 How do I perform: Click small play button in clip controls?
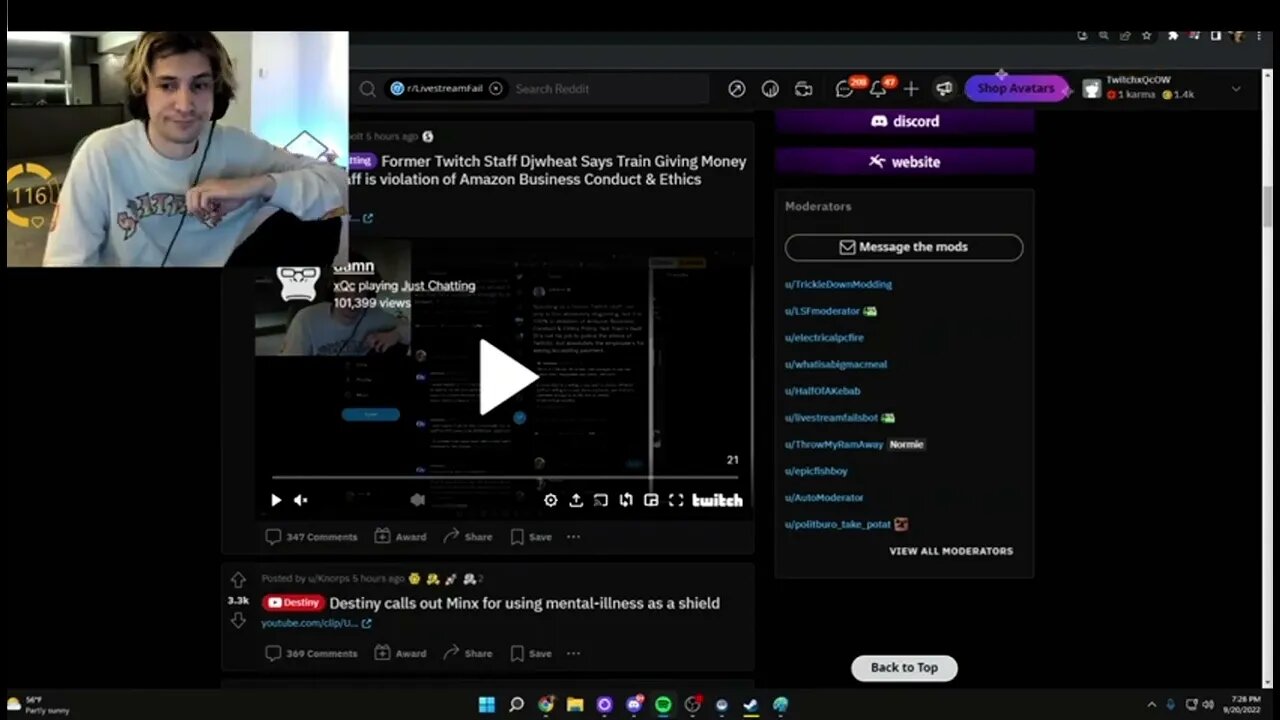point(276,500)
